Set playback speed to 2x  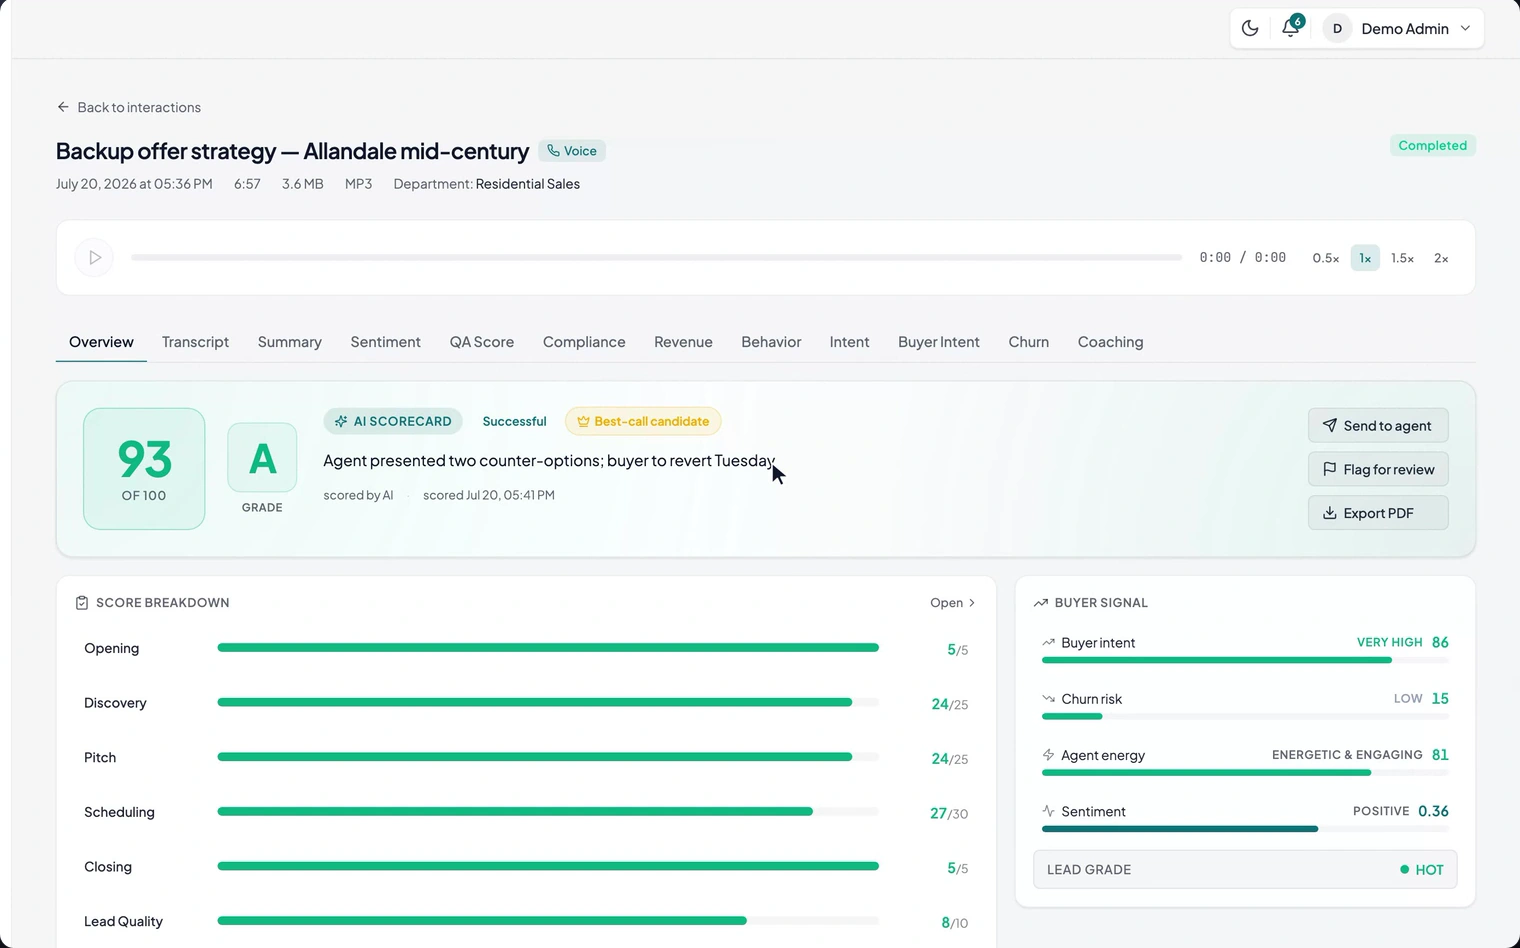tap(1441, 258)
